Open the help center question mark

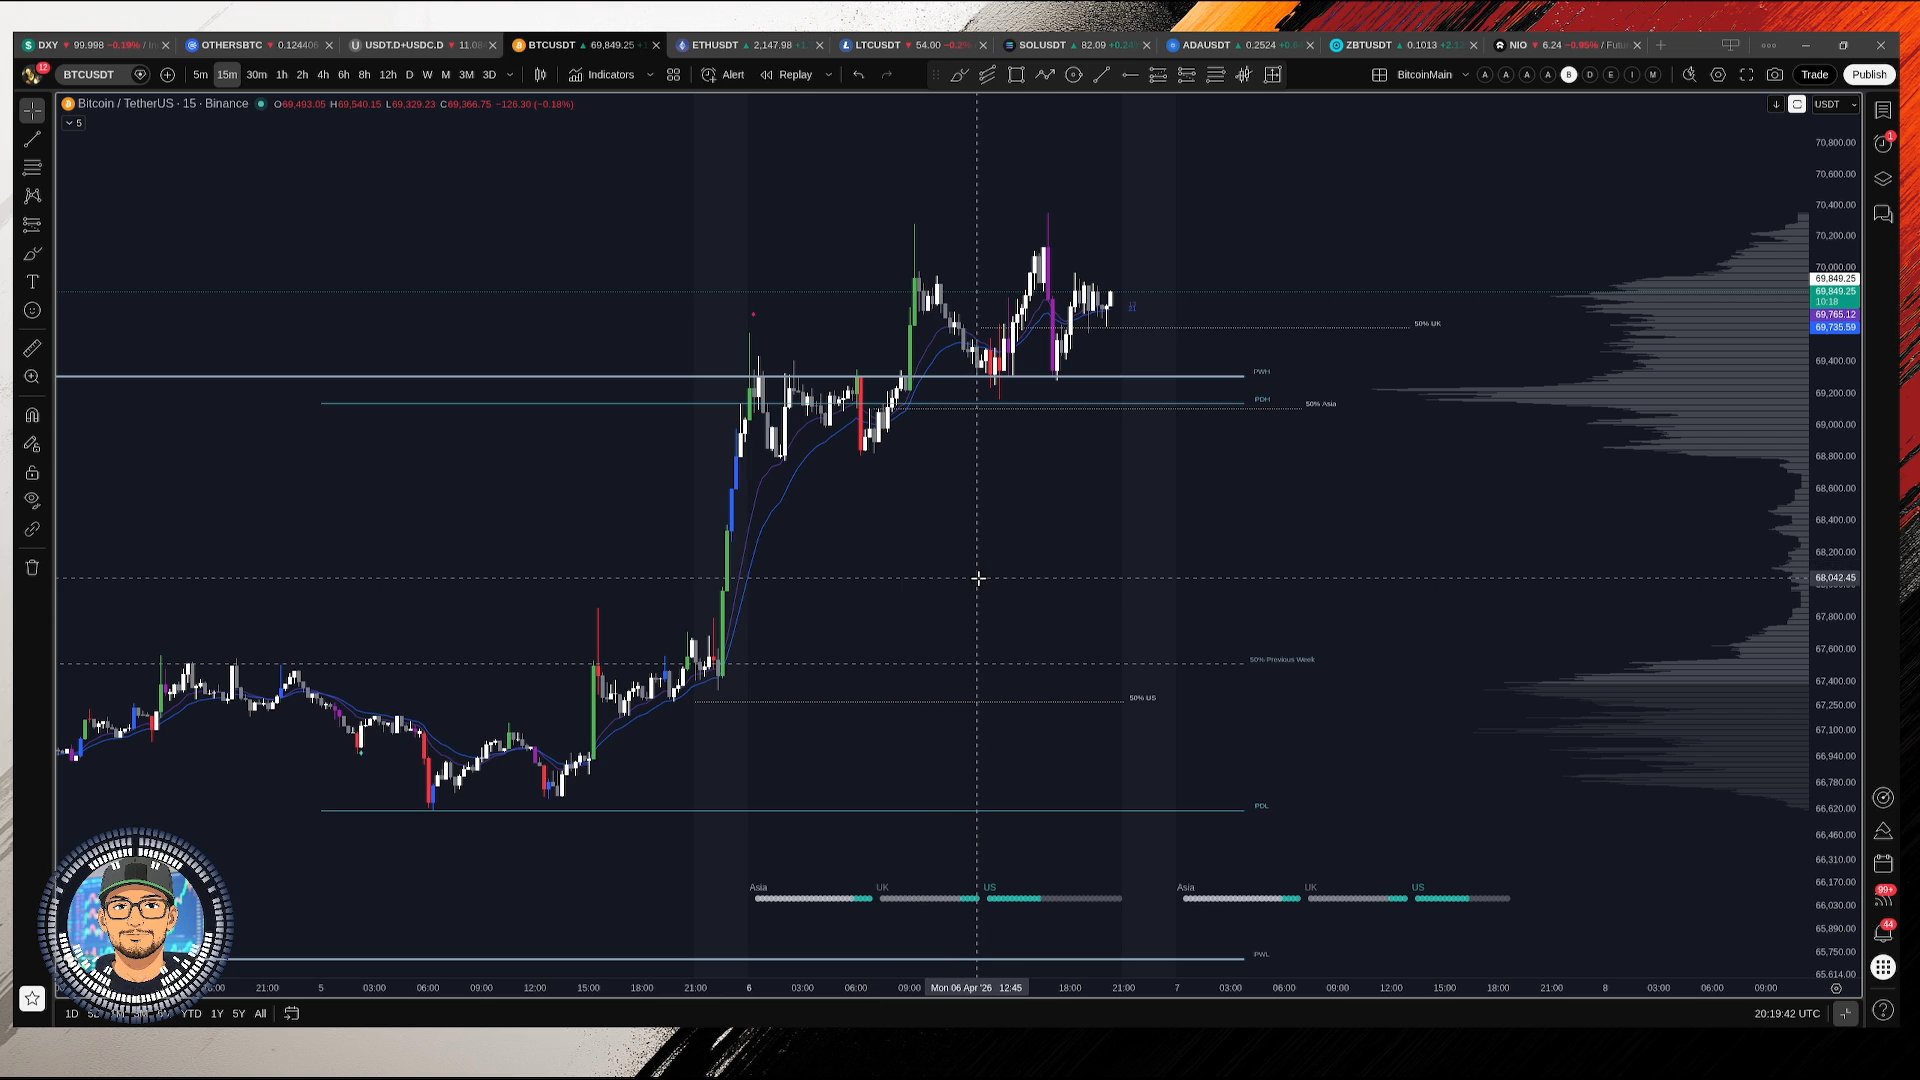click(1883, 1011)
